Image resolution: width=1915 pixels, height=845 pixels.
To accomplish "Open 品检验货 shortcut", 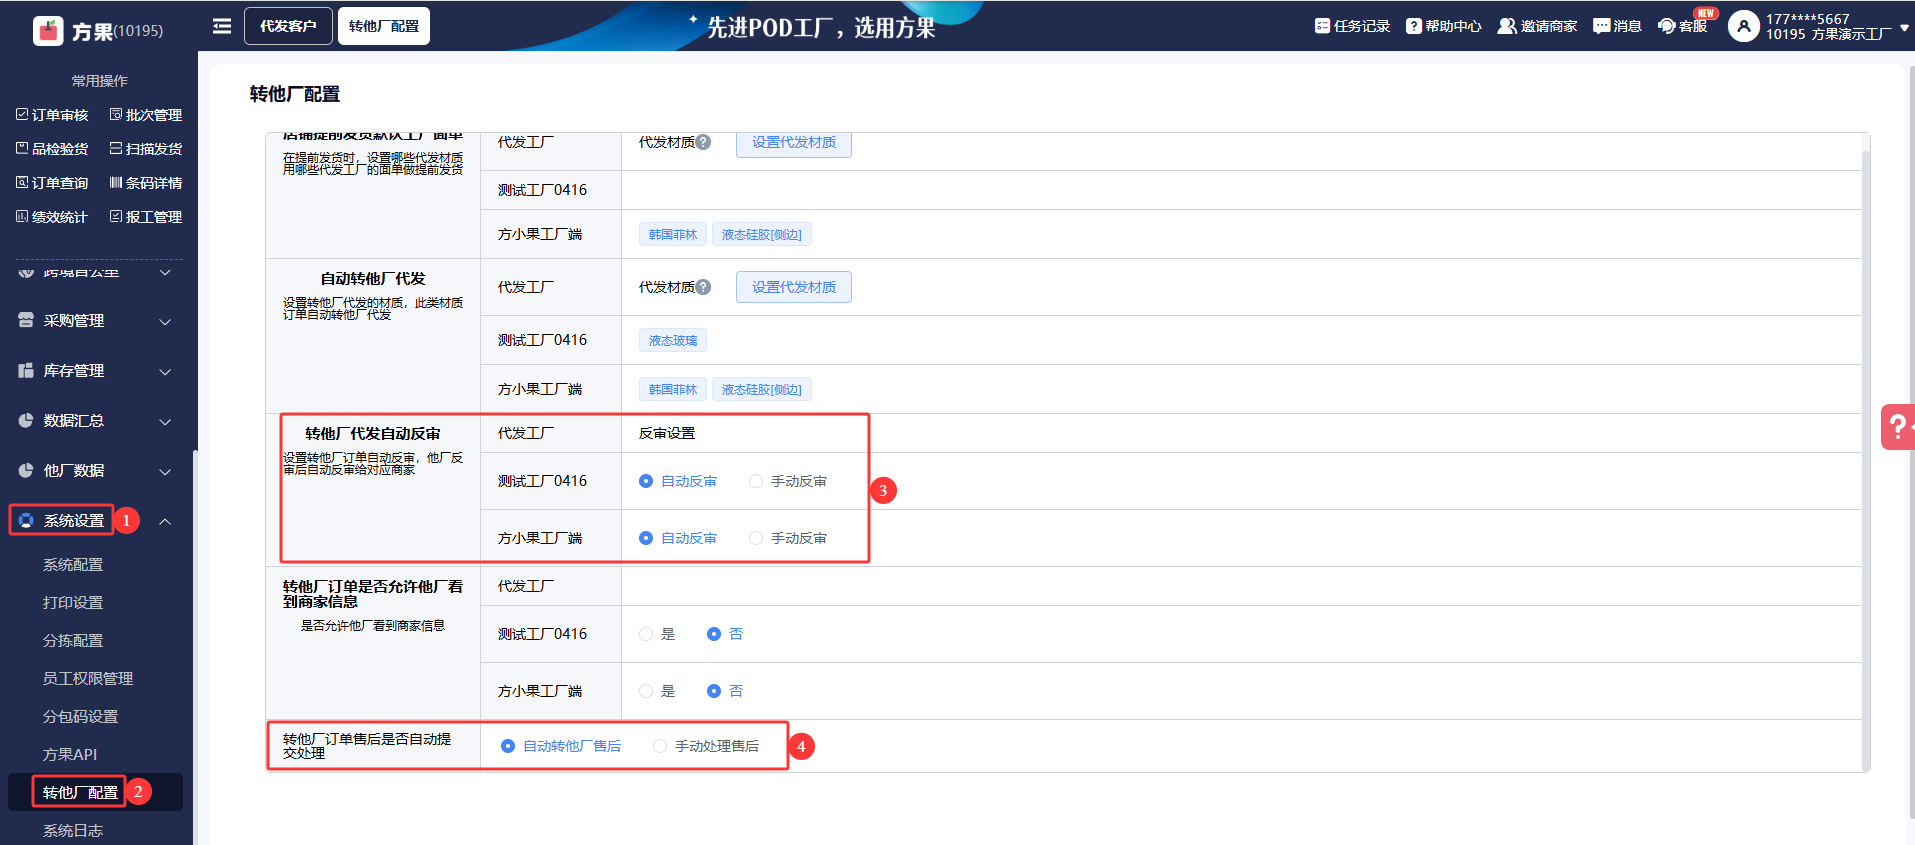I will [52, 149].
